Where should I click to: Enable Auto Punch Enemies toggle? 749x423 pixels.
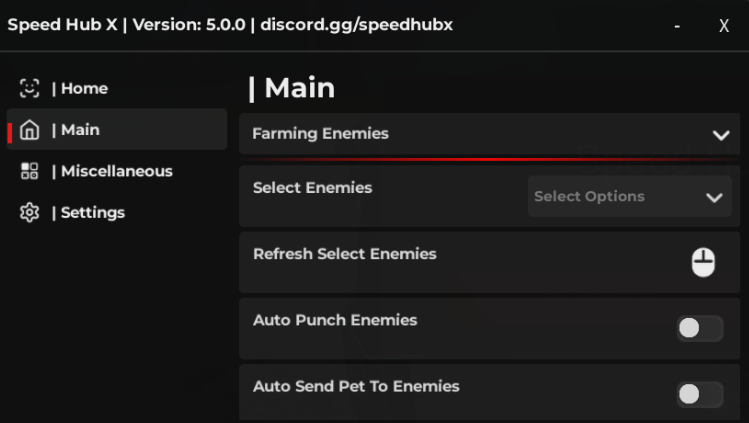pos(699,328)
